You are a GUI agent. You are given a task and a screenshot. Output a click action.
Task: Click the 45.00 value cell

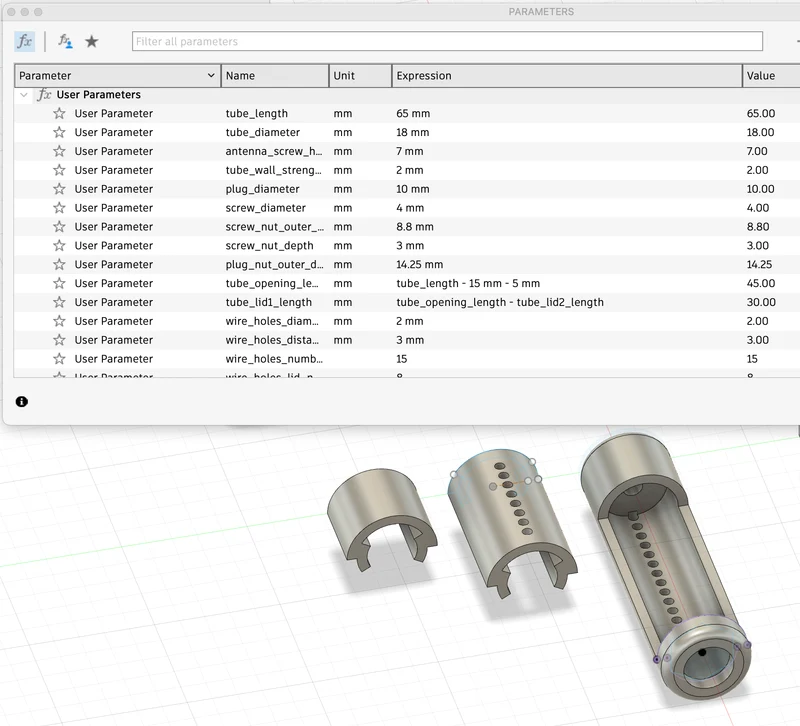(761, 283)
